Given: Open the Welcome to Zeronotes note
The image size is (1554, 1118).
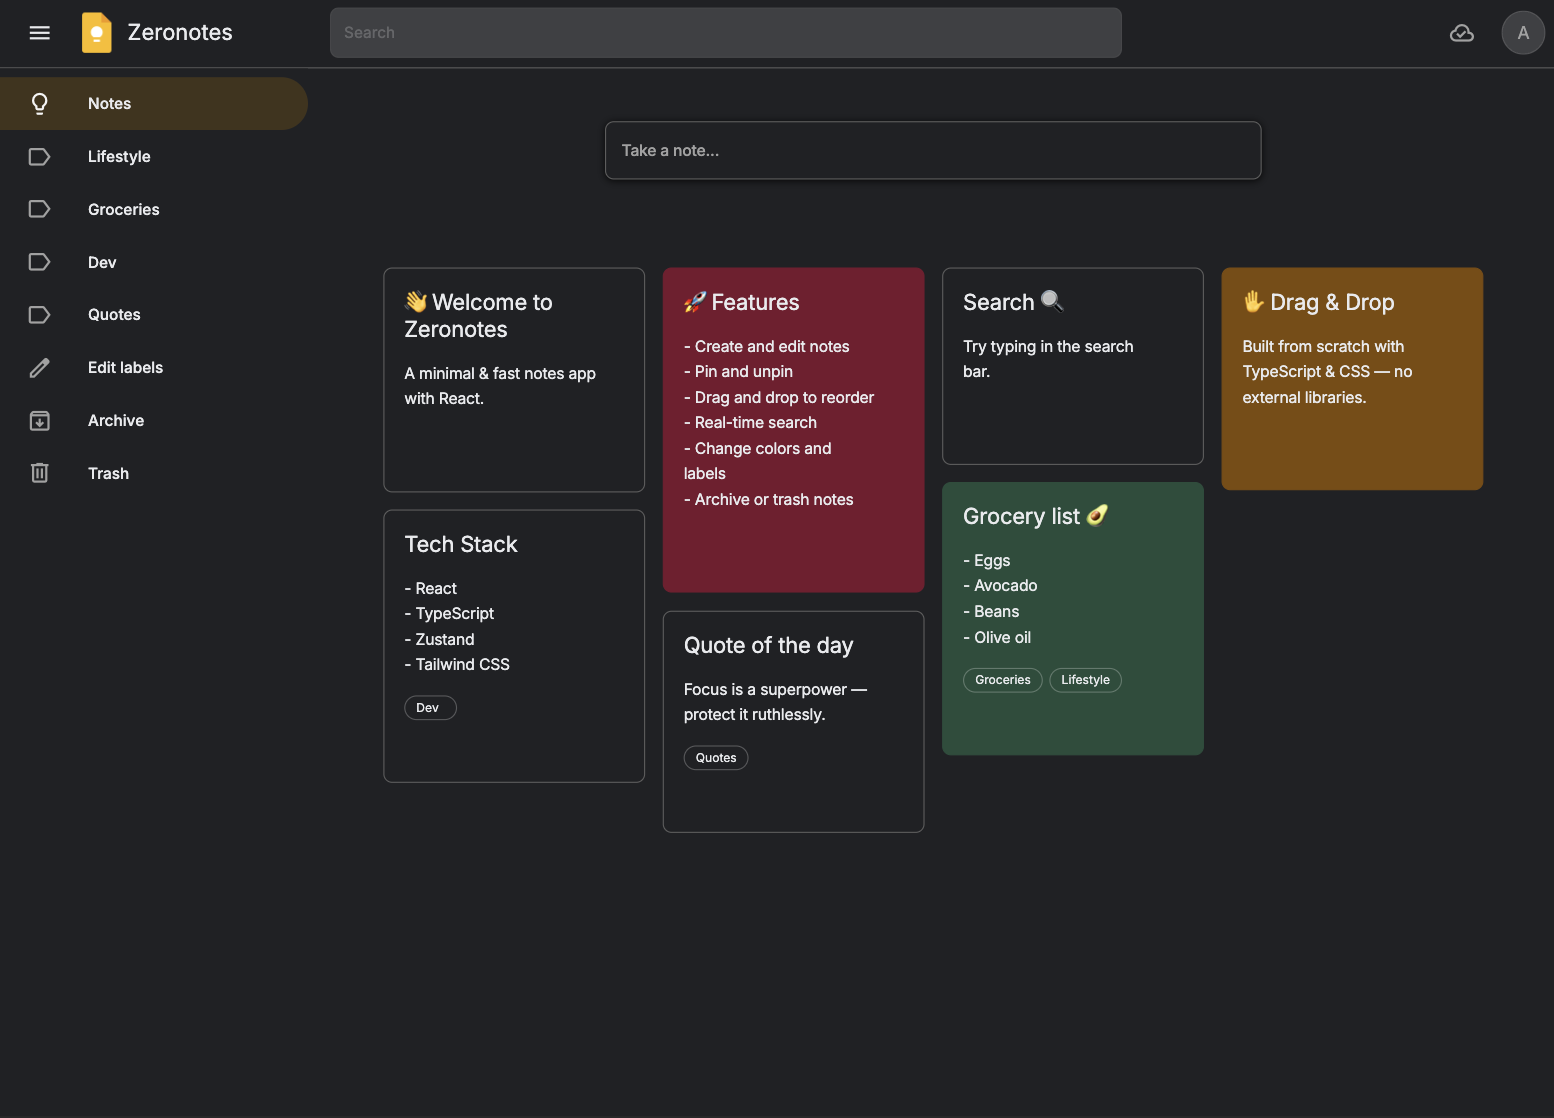Looking at the screenshot, I should point(514,380).
